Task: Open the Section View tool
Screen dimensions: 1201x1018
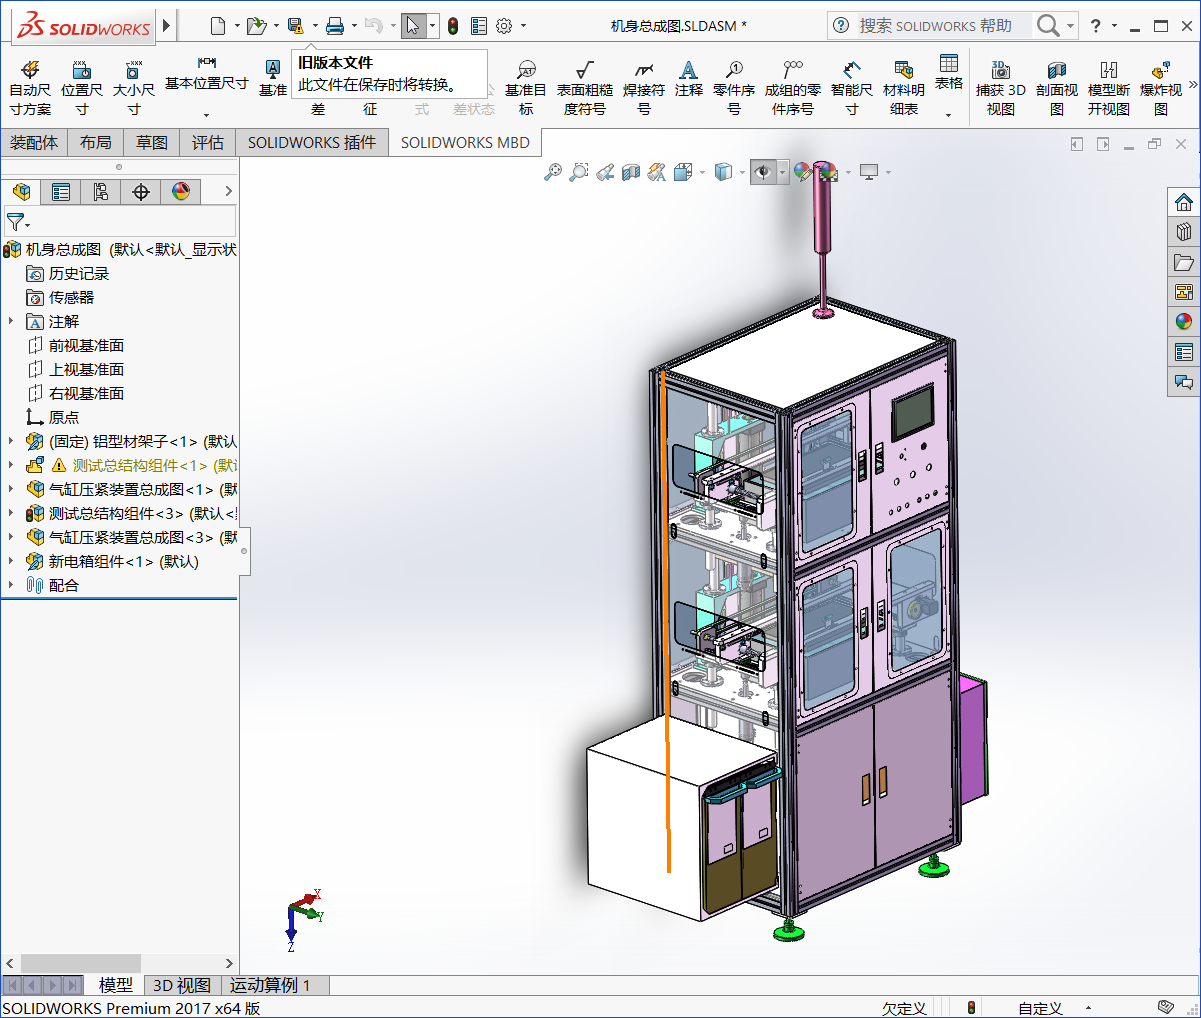Action: pyautogui.click(x=629, y=172)
